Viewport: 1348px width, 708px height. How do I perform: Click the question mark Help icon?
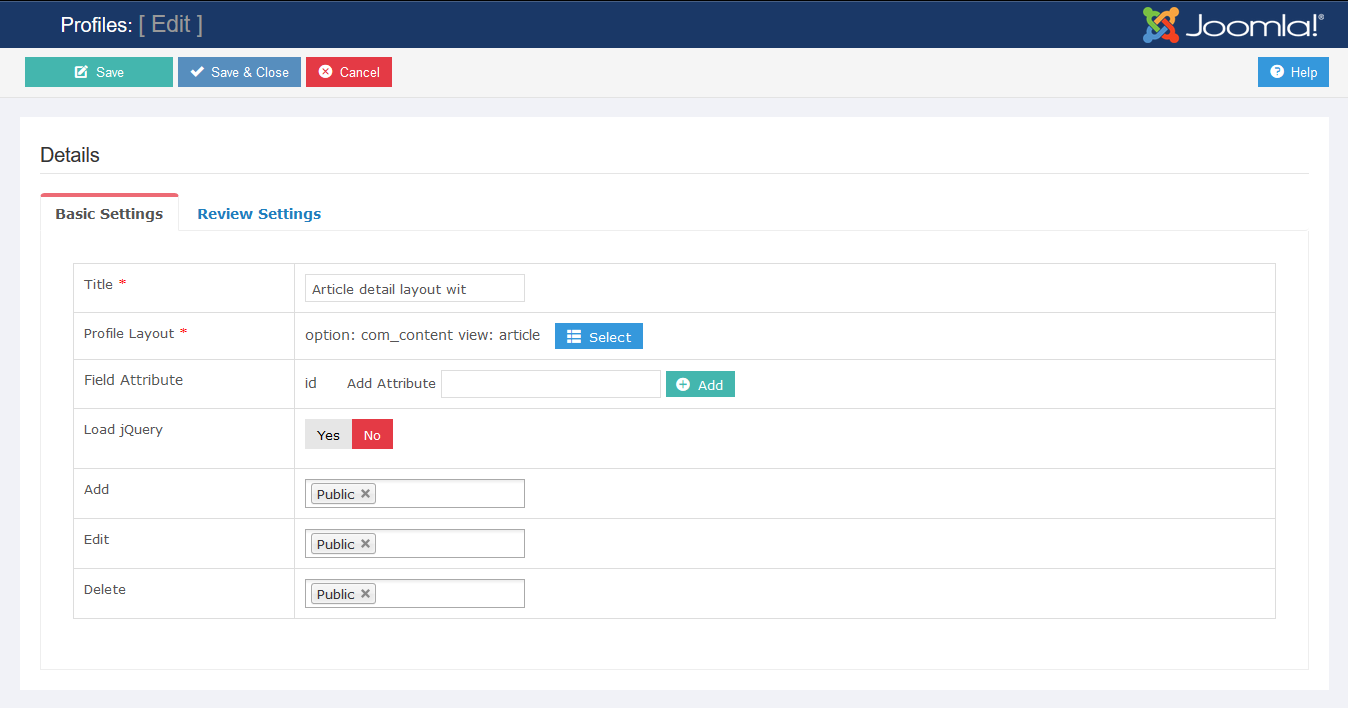point(1277,72)
